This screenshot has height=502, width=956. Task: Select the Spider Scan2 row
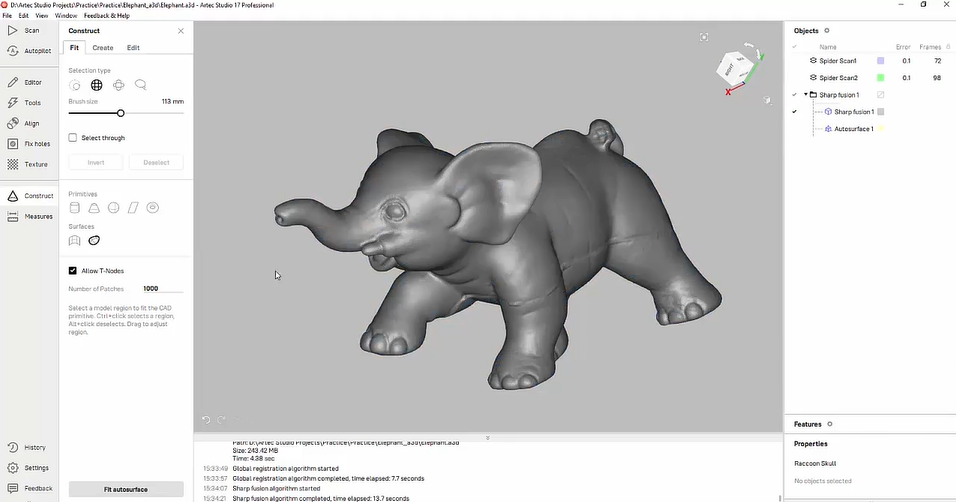(x=872, y=77)
